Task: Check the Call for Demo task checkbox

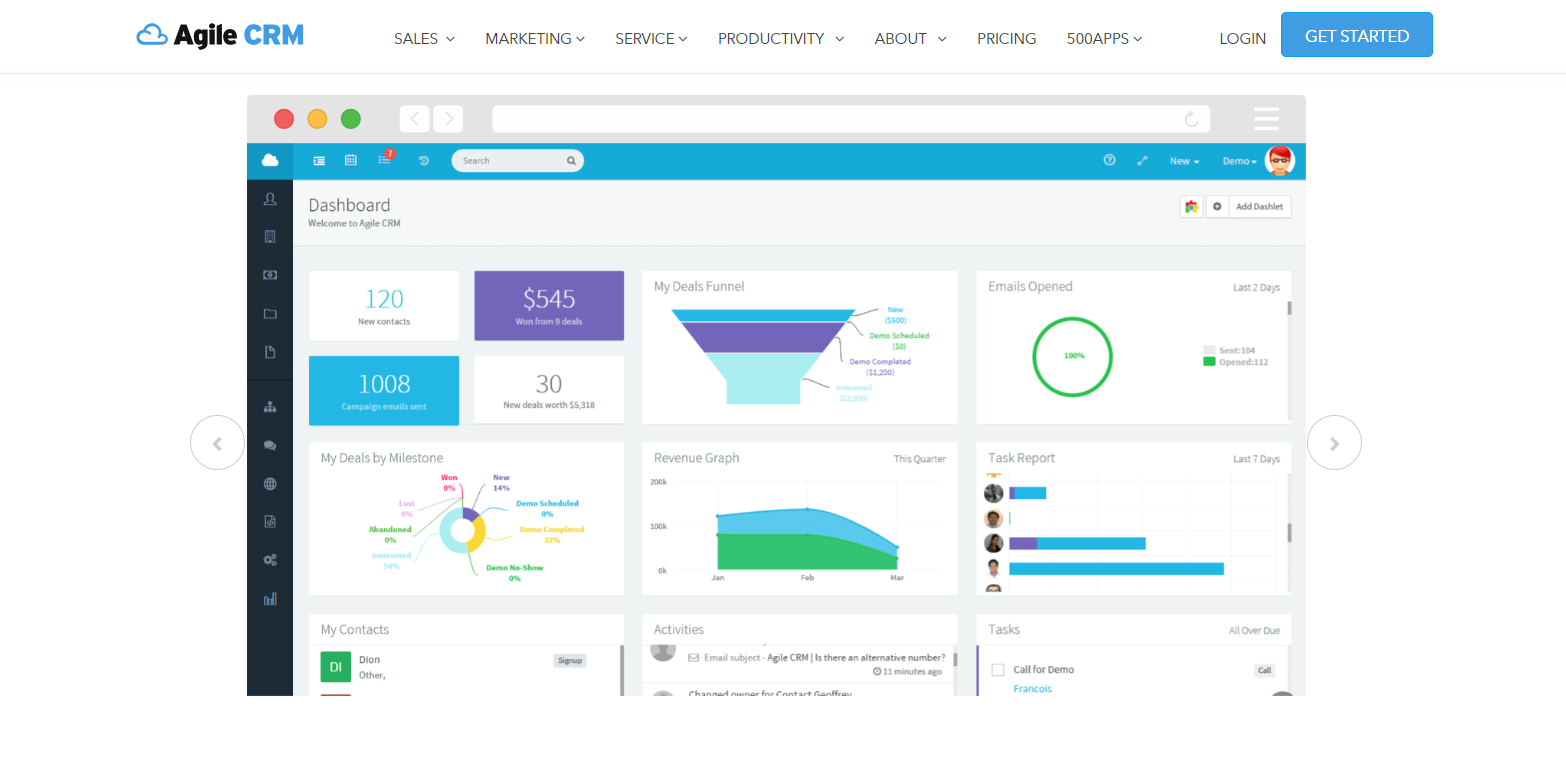Action: 997,670
